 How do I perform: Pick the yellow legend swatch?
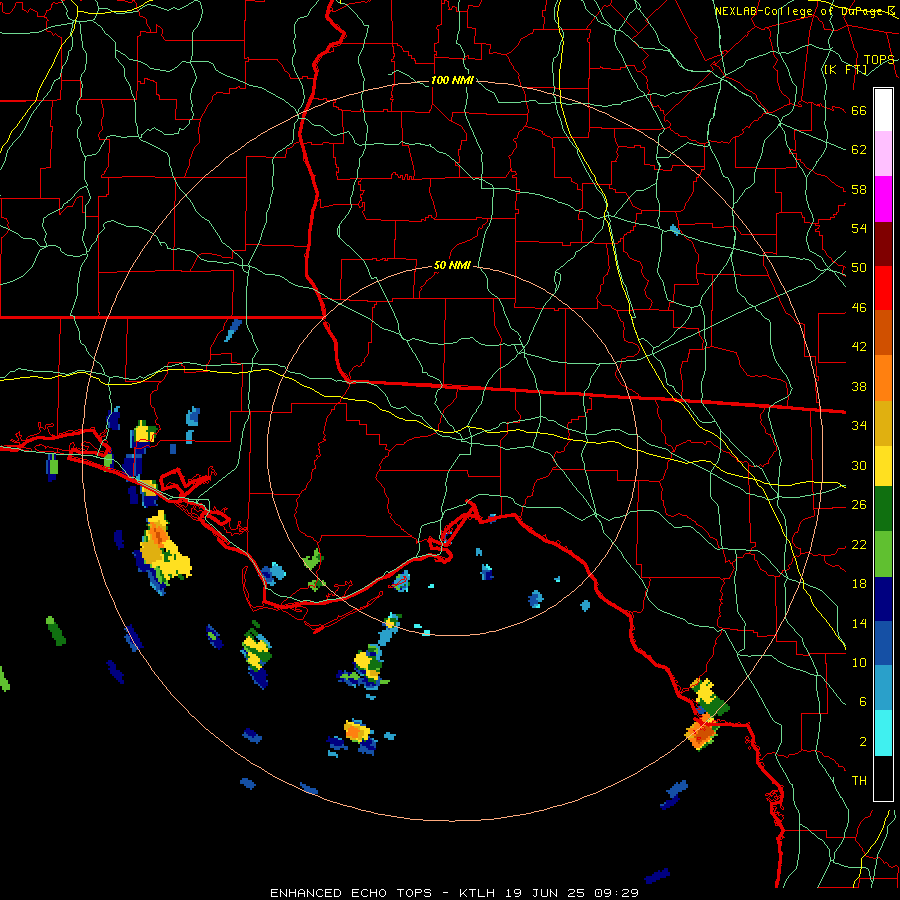tap(883, 466)
